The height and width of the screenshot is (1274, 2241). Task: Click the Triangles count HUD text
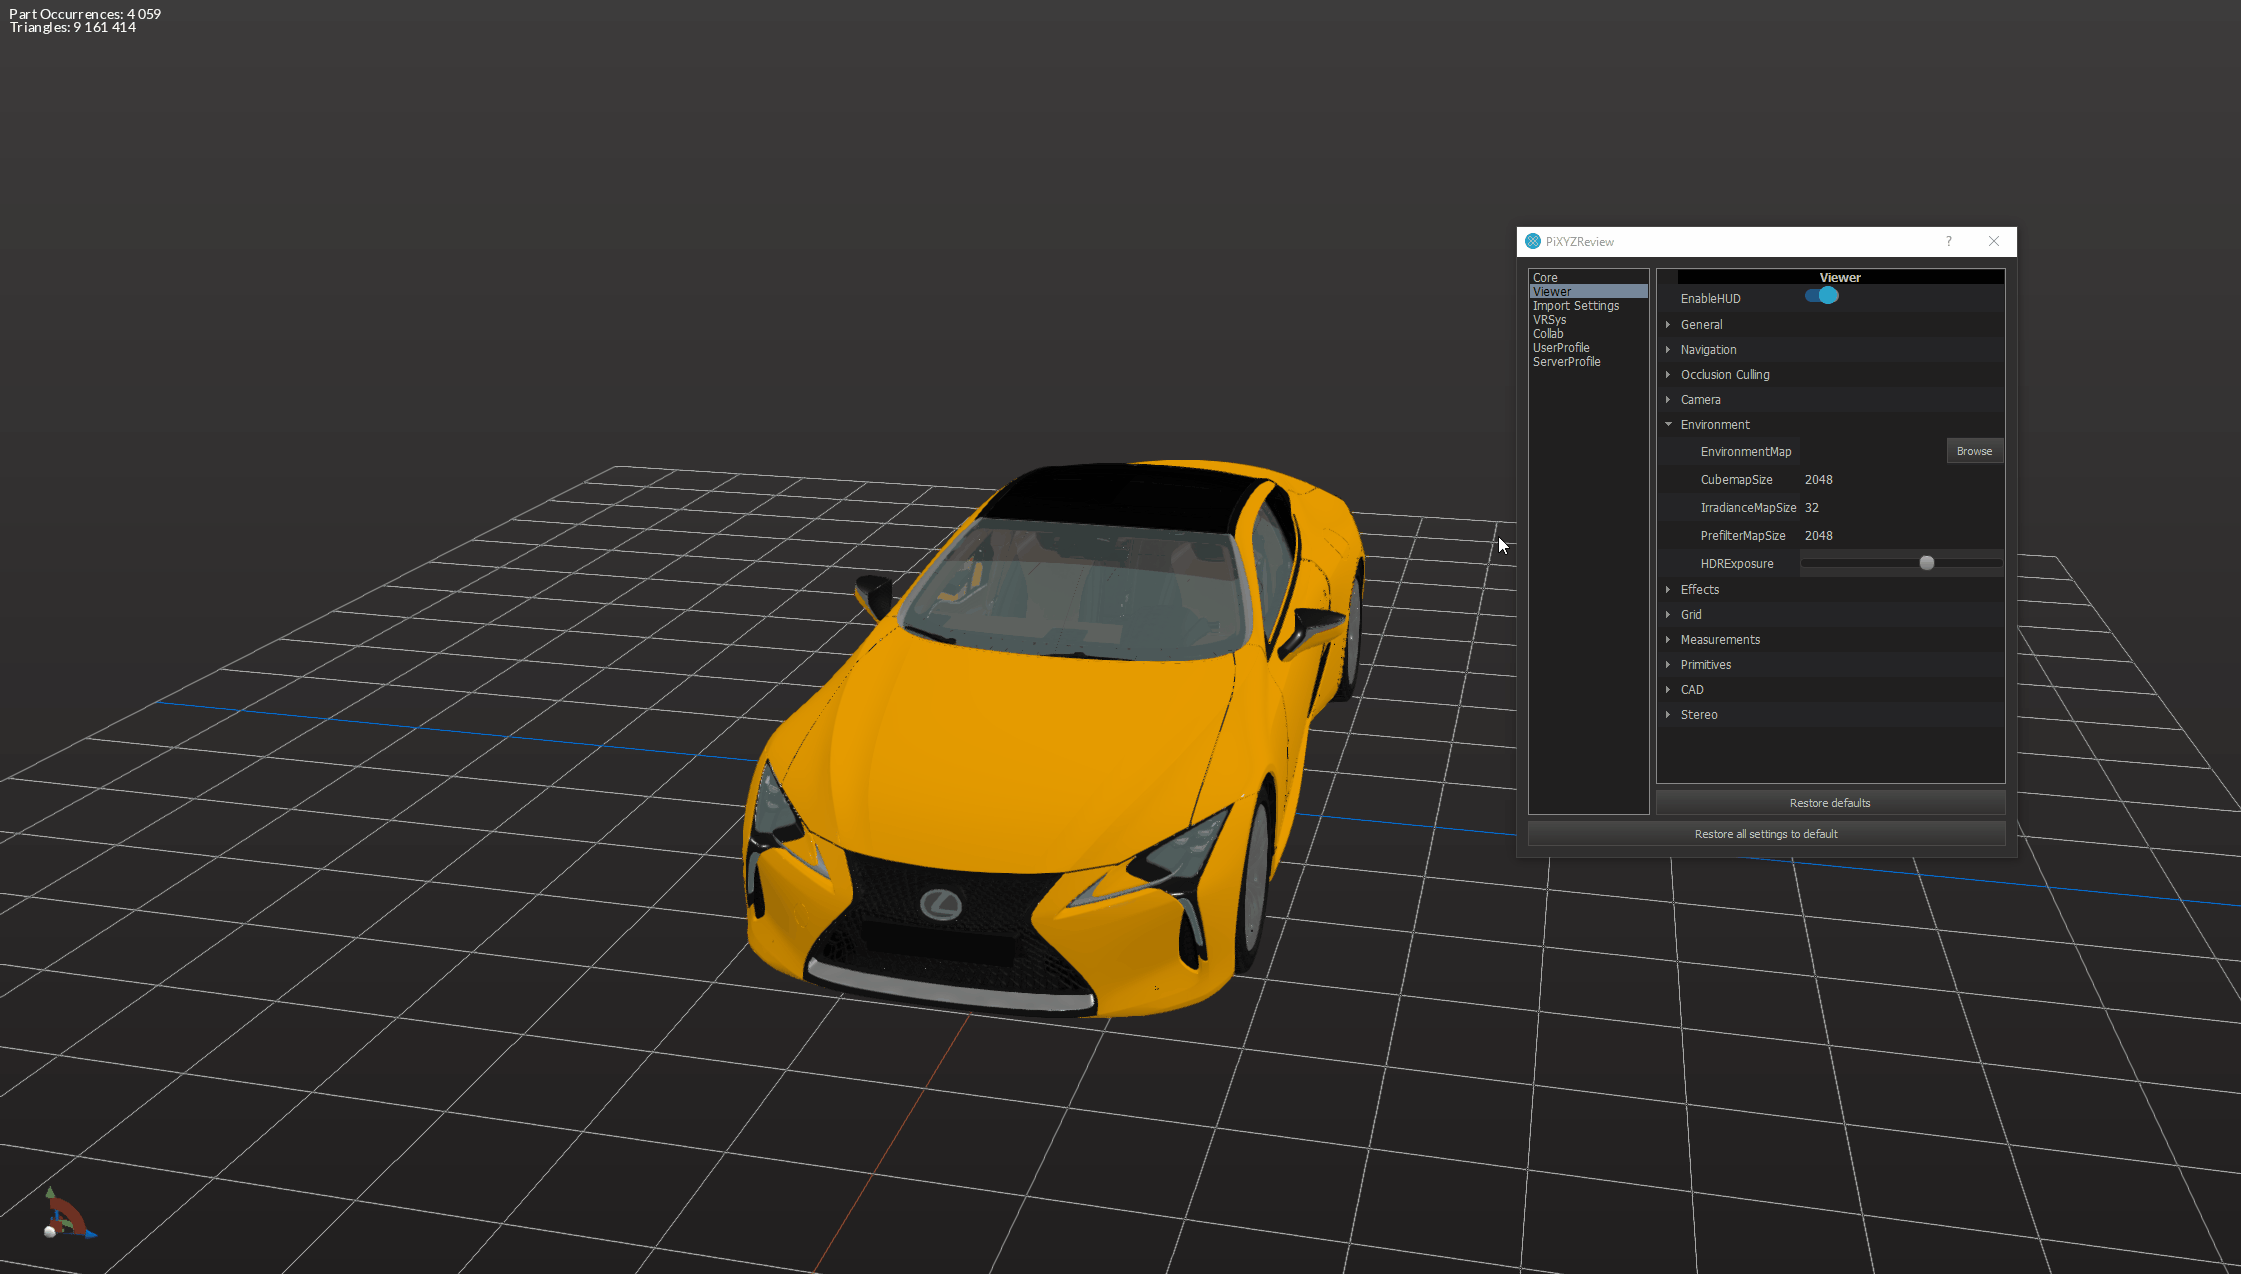(x=73, y=28)
